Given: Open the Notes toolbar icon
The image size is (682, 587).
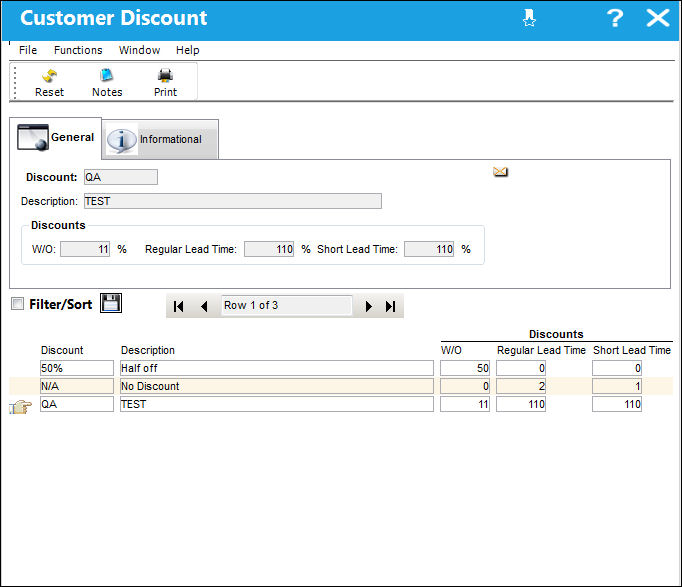Looking at the screenshot, I should point(107,75).
